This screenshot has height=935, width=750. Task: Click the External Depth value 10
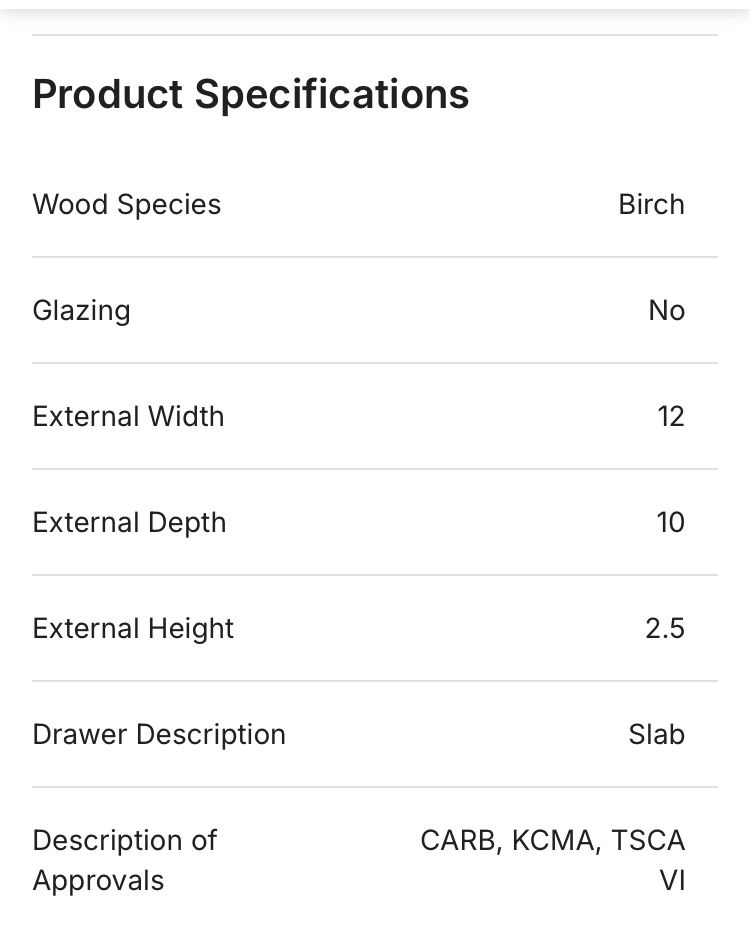(670, 523)
